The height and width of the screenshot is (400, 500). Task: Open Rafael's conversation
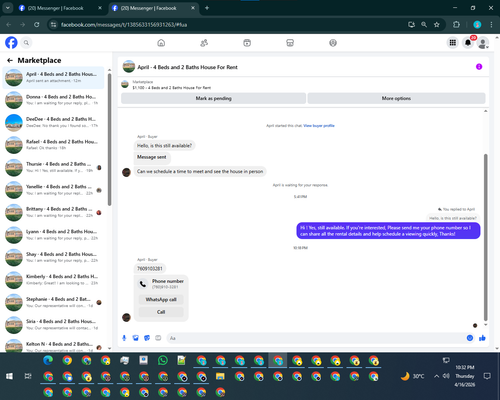coord(54,145)
